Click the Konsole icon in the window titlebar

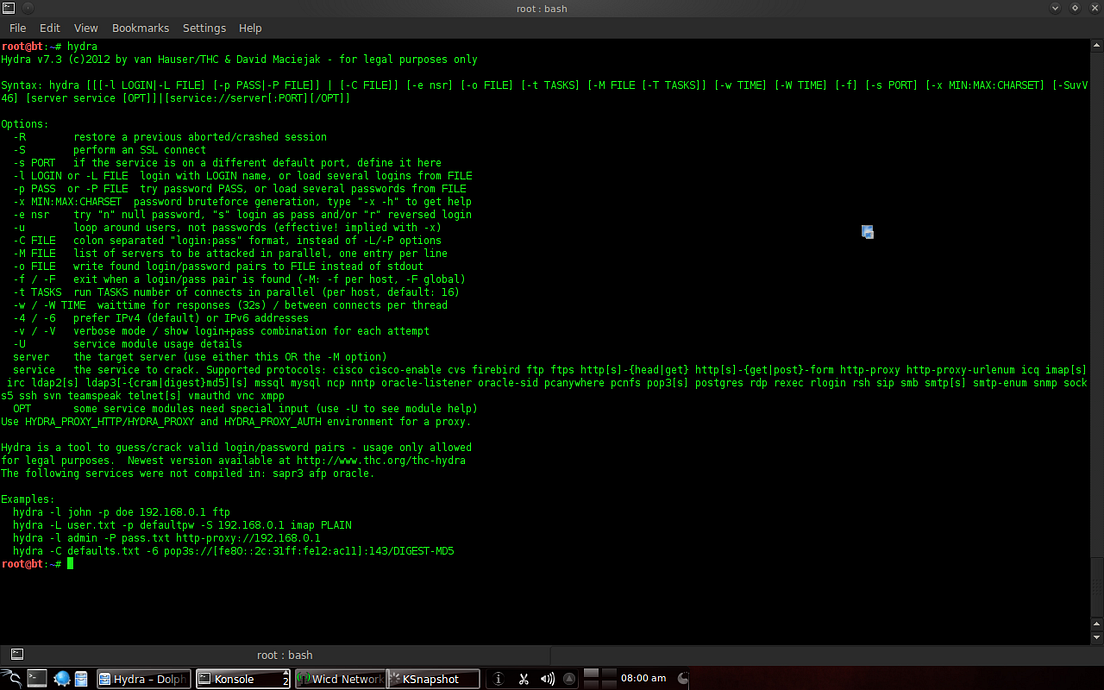pos(9,8)
